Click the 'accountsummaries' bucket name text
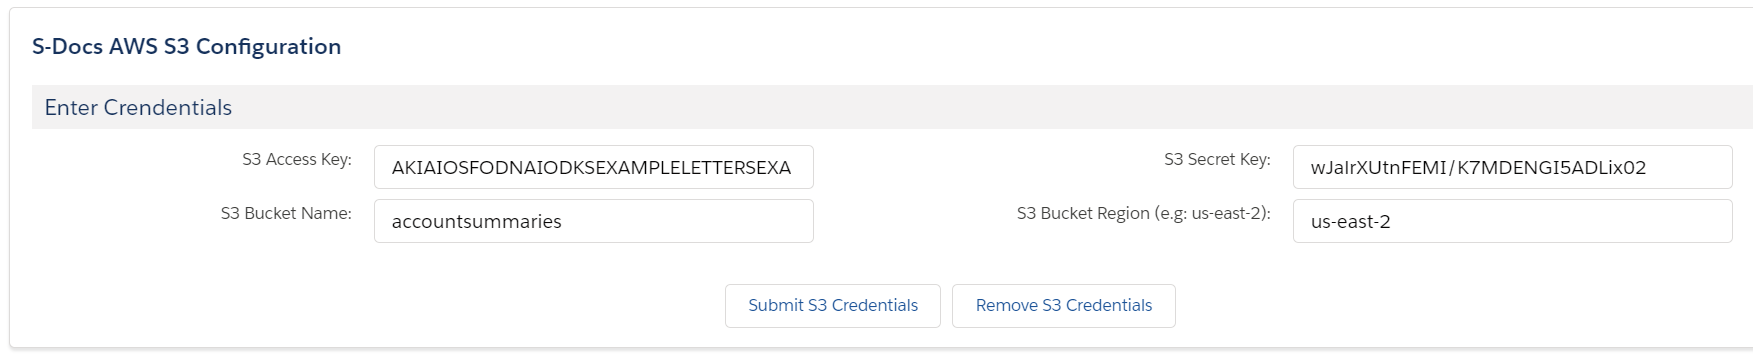This screenshot has height=364, width=1753. 477,222
